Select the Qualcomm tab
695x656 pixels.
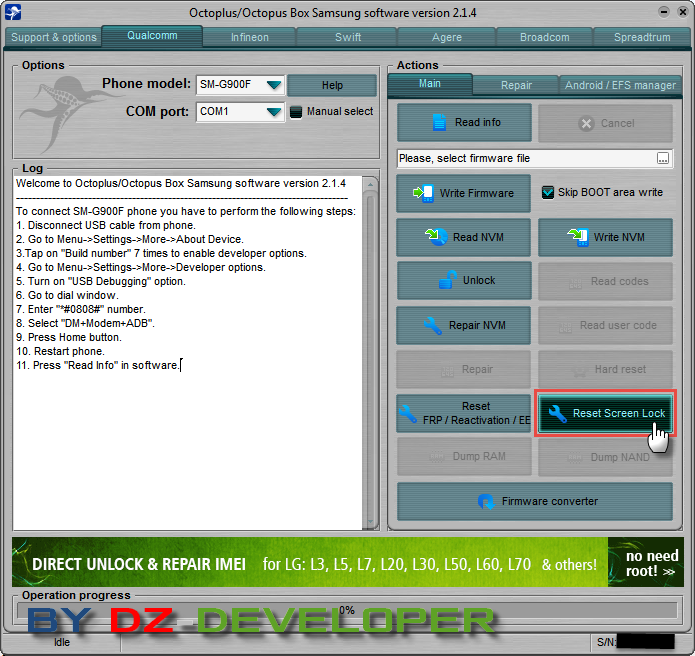152,35
